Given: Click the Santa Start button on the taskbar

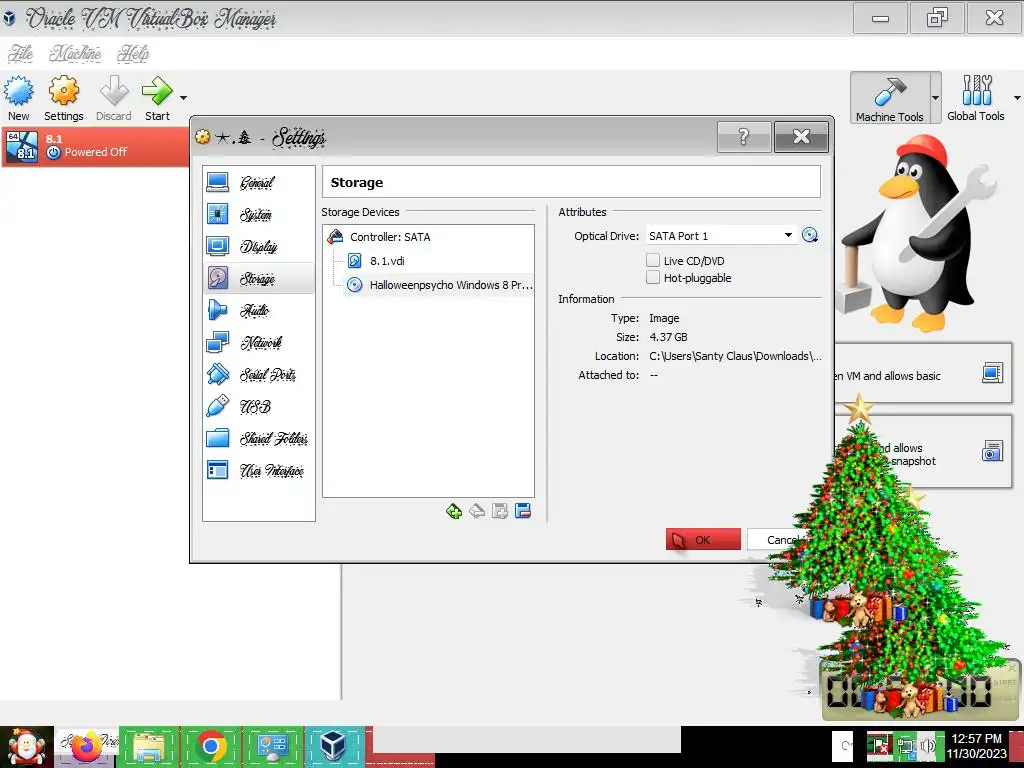Looking at the screenshot, I should [x=26, y=747].
